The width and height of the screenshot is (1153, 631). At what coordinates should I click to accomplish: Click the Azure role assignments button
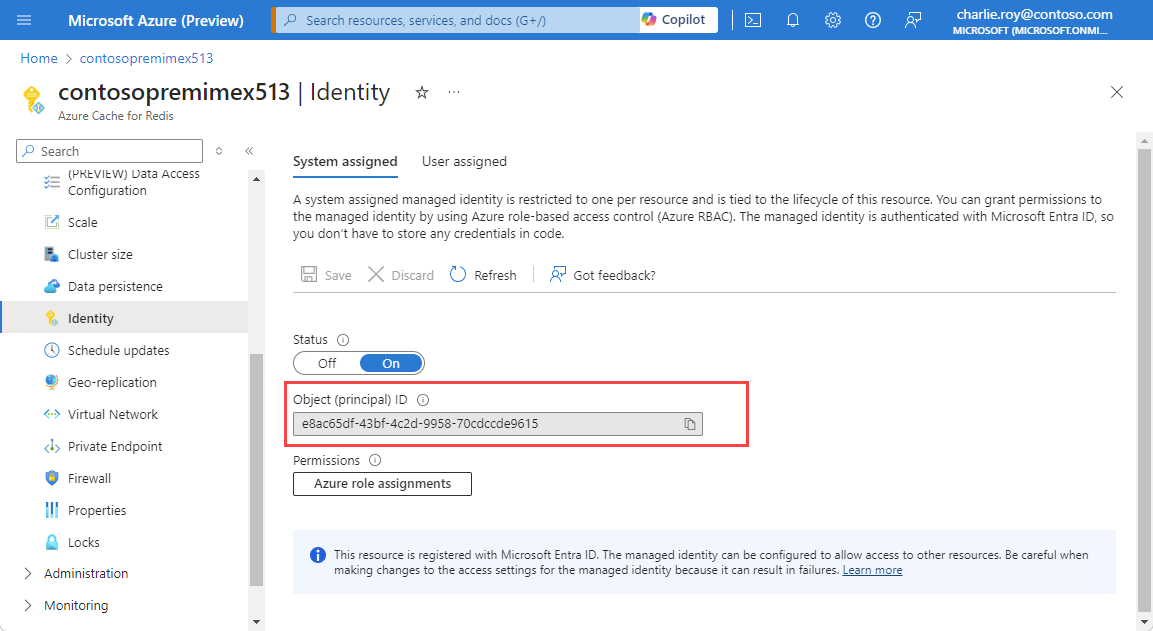coord(382,484)
